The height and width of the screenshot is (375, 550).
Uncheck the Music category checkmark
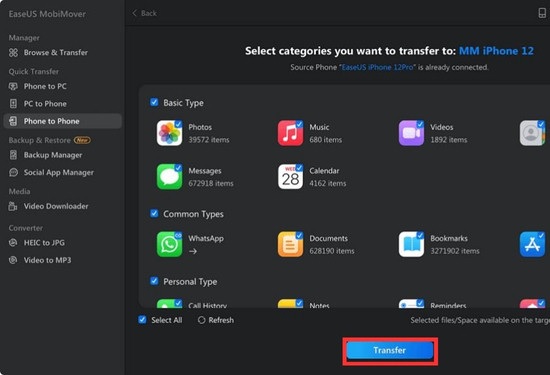point(299,124)
